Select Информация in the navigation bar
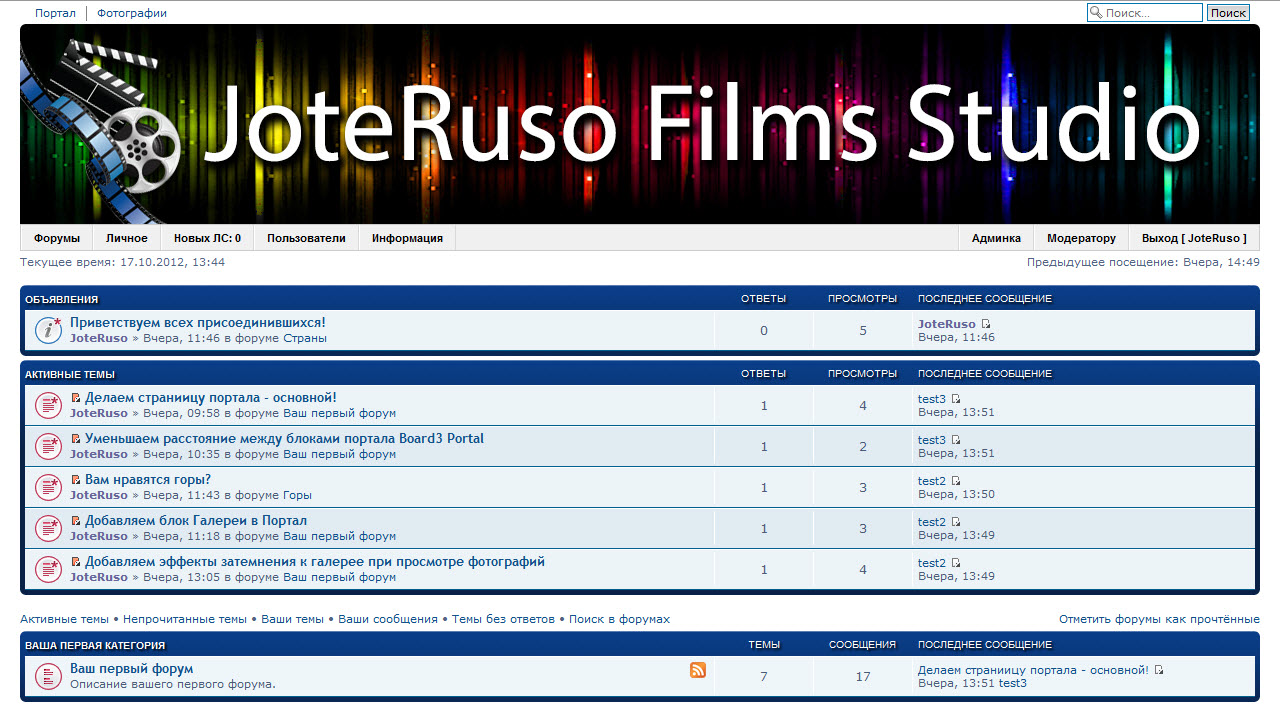 click(407, 238)
